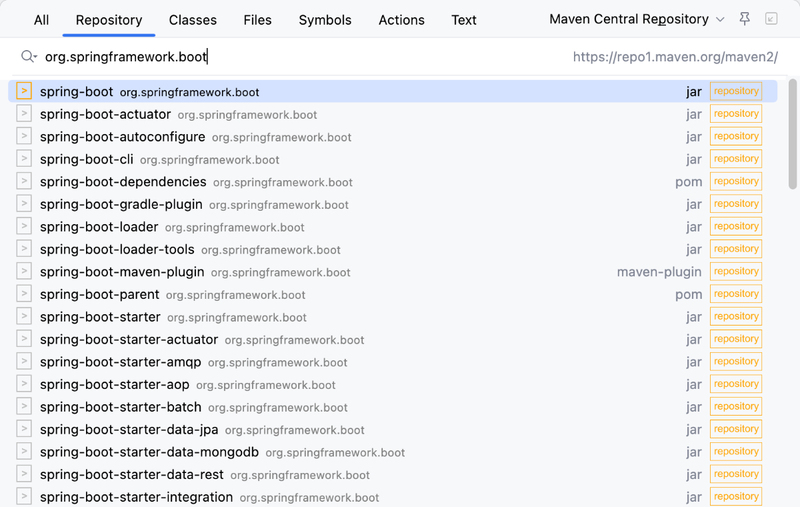Click maven-plugin type on spring-boot-maven-plugin row
The width and height of the screenshot is (800, 507).
coord(659,272)
